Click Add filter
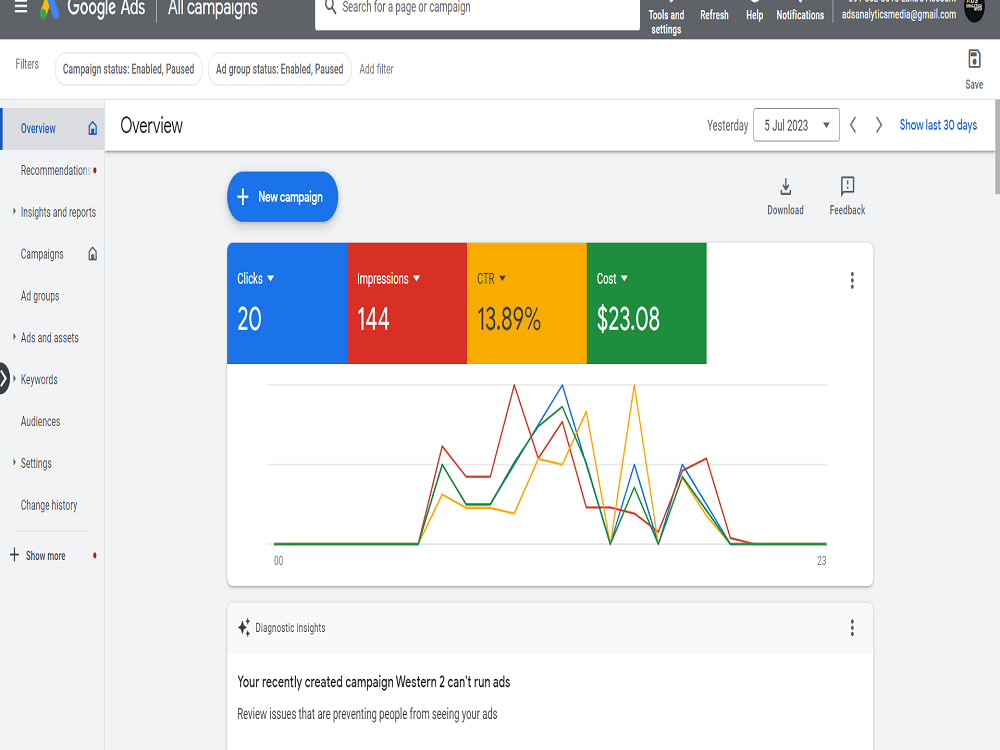 click(376, 69)
